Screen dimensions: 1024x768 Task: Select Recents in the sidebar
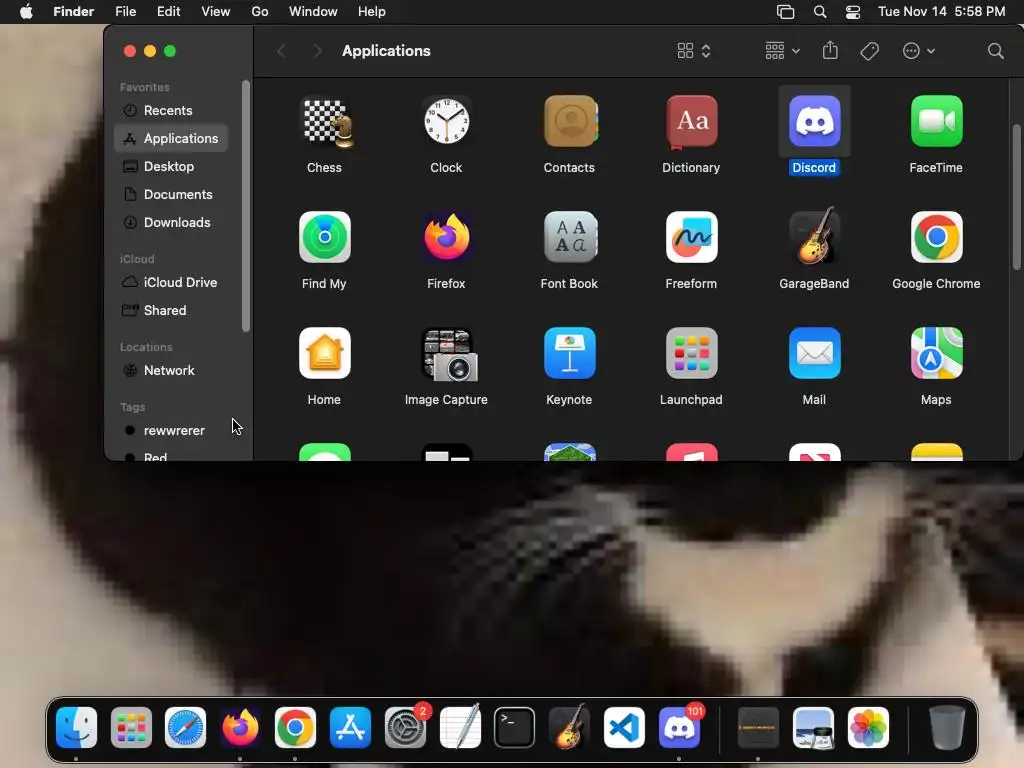(x=171, y=110)
